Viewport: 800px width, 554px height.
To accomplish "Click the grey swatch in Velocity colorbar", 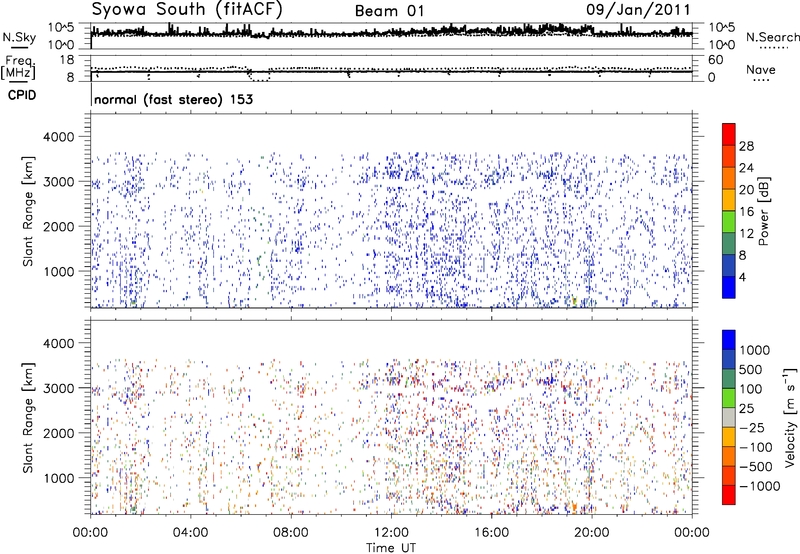I will point(729,417).
